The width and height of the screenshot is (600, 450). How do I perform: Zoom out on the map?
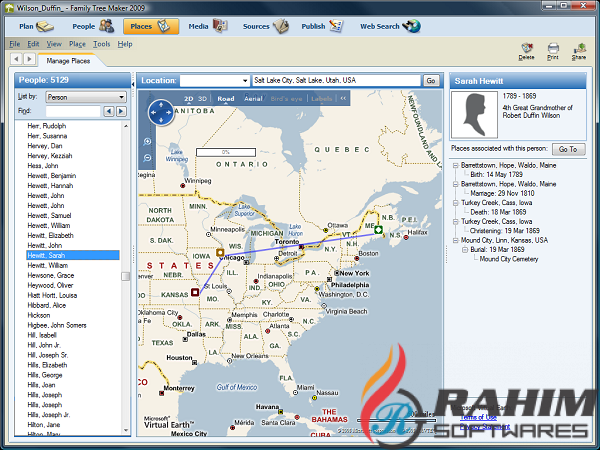click(147, 158)
